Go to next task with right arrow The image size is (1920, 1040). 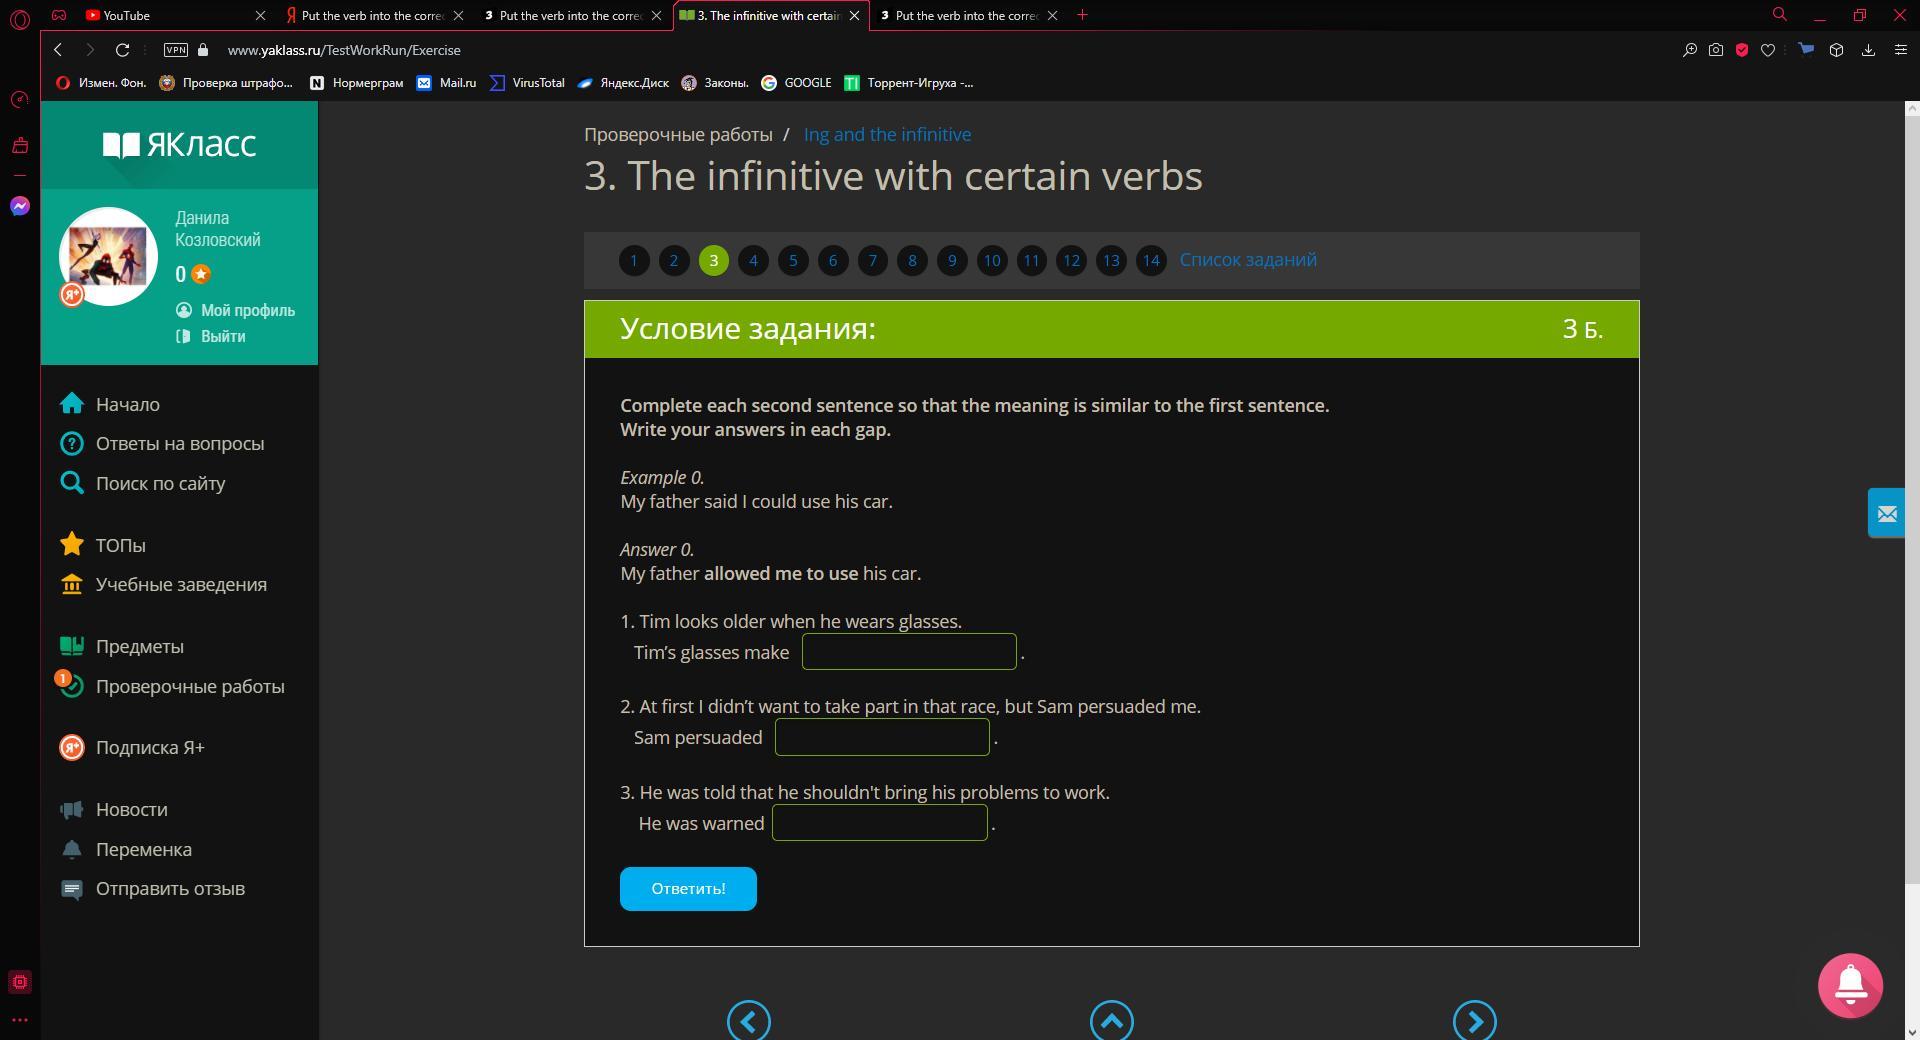coord(1475,1021)
